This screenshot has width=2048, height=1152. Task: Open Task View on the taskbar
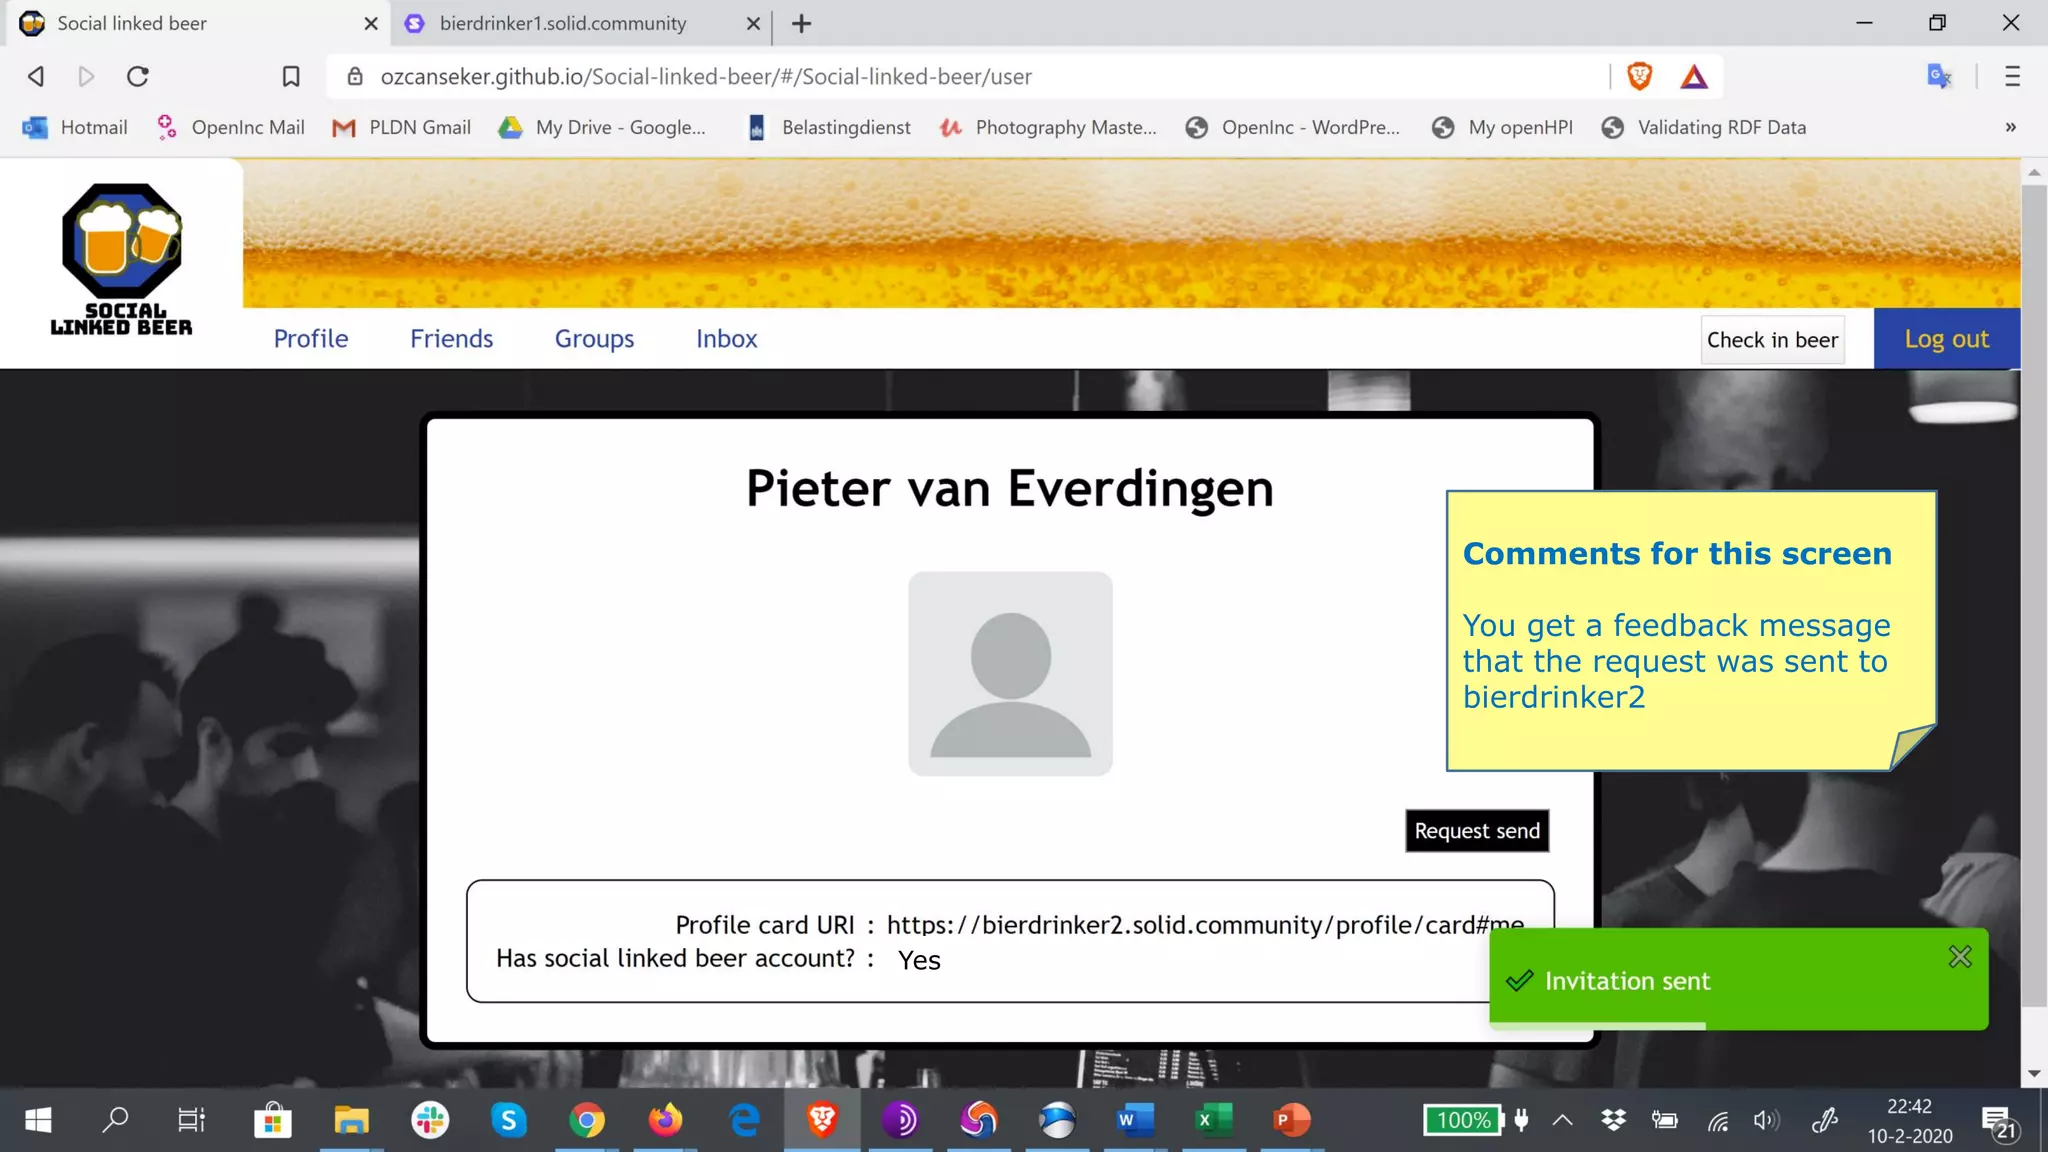click(x=191, y=1120)
